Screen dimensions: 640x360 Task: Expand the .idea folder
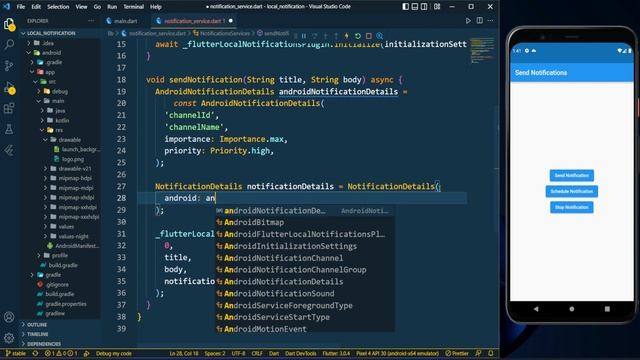48,43
